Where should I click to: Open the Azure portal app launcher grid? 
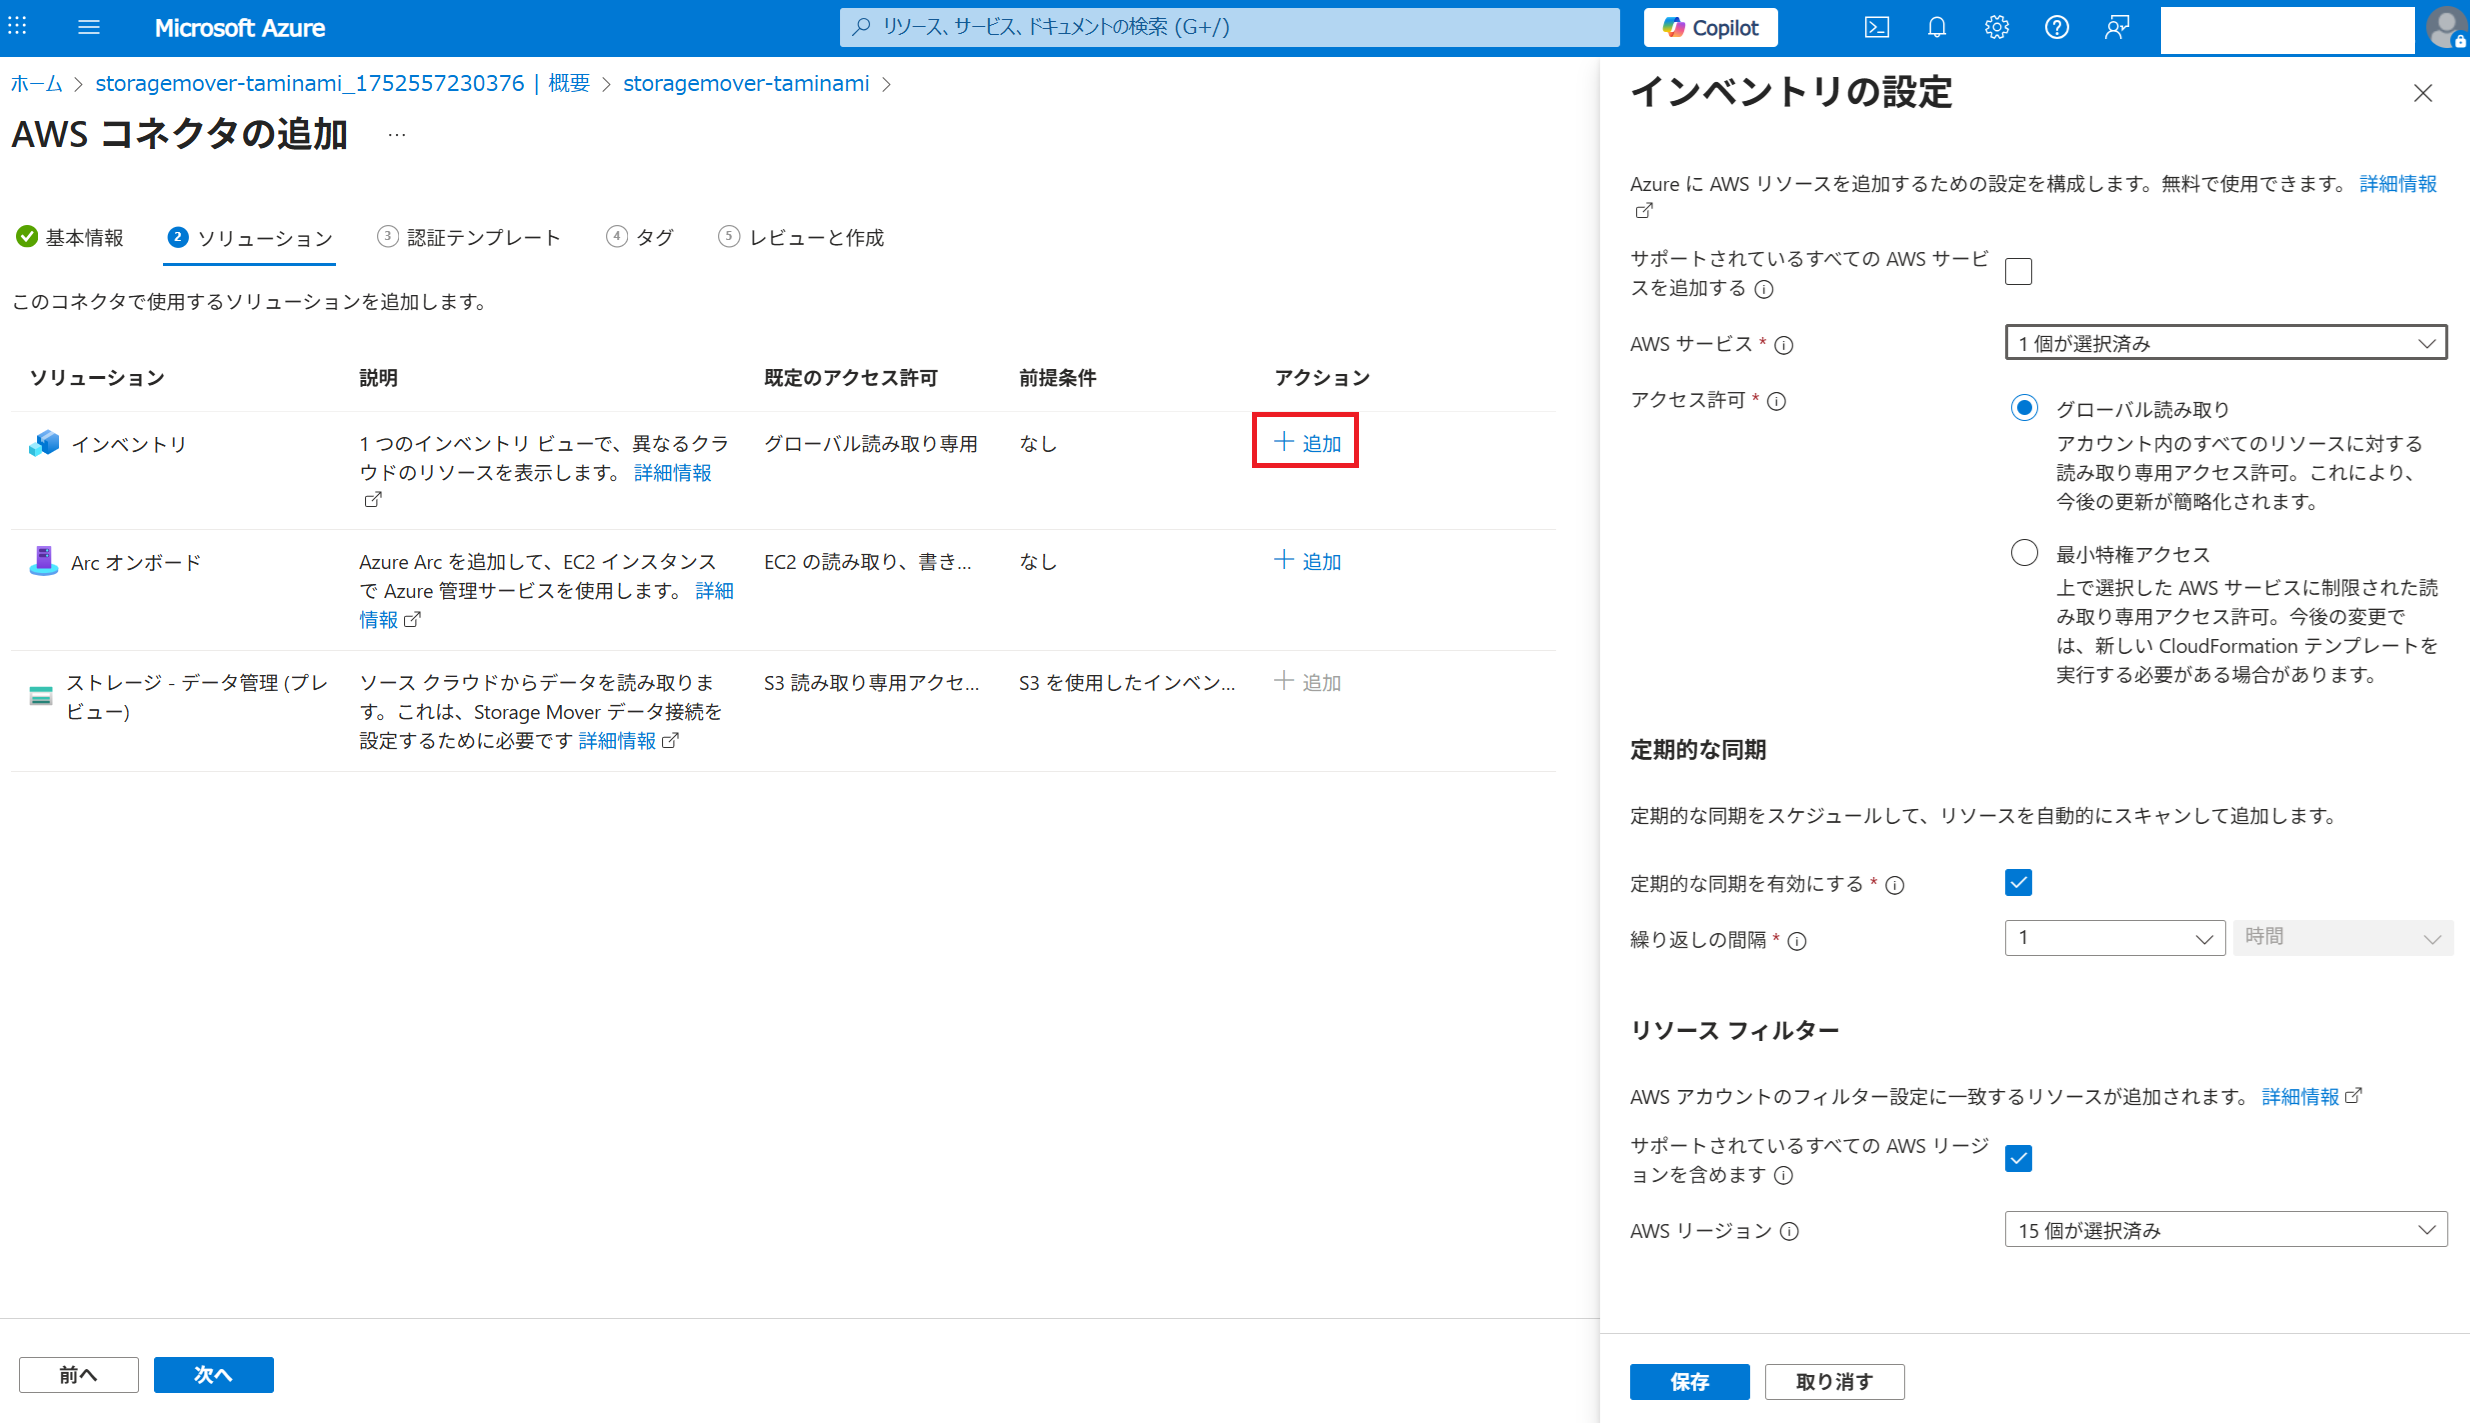[17, 27]
